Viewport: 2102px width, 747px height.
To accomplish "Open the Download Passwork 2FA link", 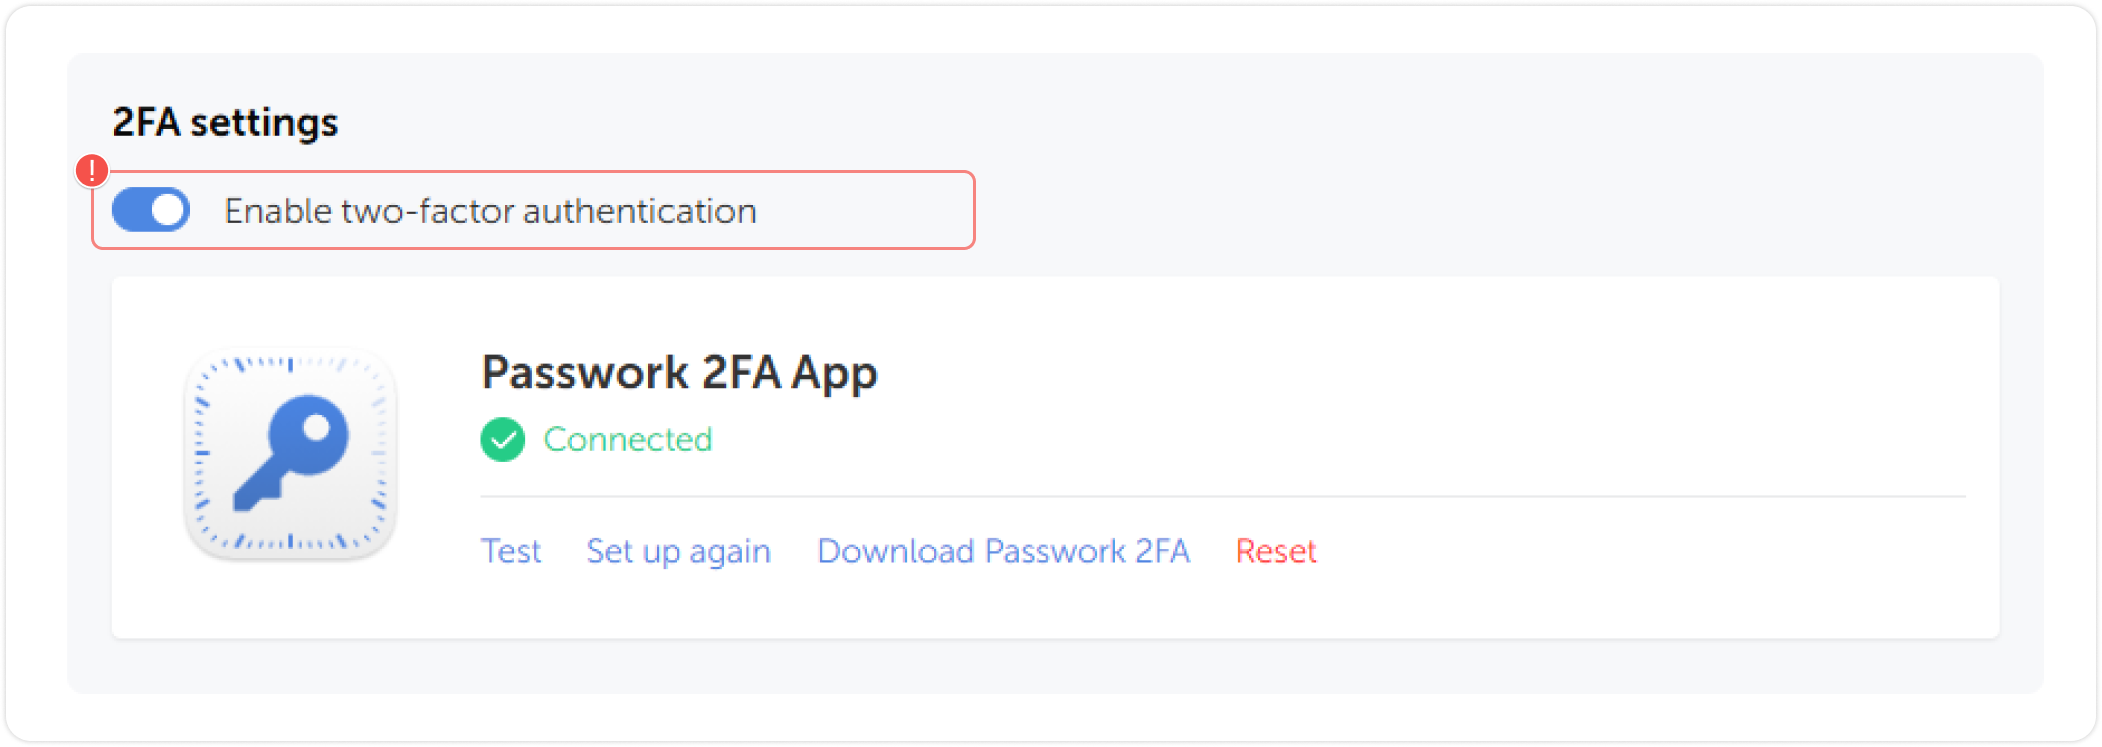I will [1003, 551].
